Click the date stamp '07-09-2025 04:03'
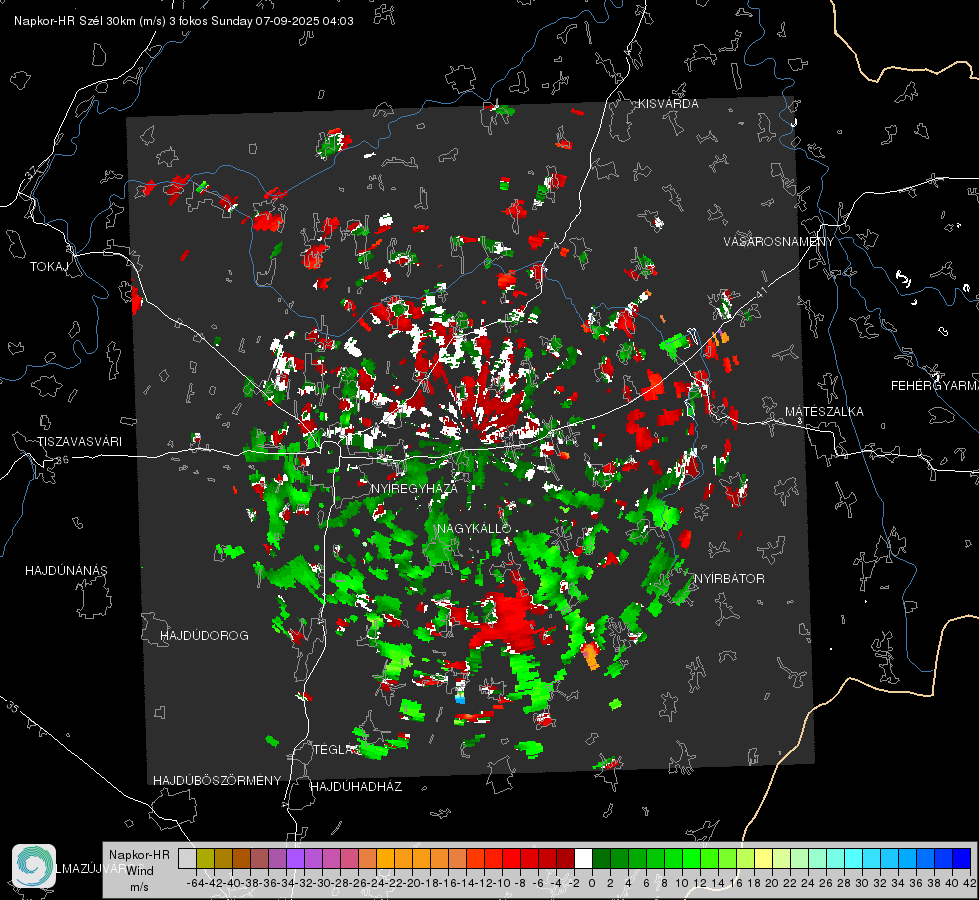 (x=304, y=21)
